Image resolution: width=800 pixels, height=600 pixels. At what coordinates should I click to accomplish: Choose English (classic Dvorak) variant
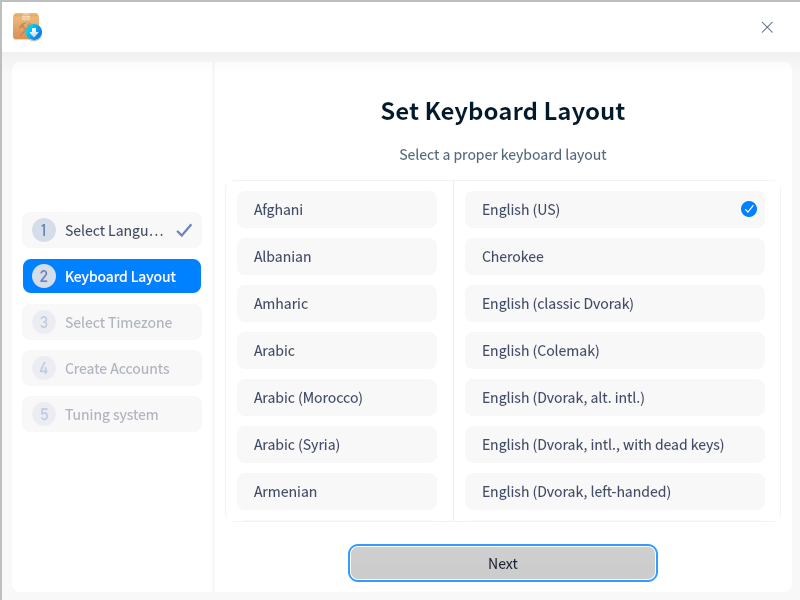pos(615,304)
